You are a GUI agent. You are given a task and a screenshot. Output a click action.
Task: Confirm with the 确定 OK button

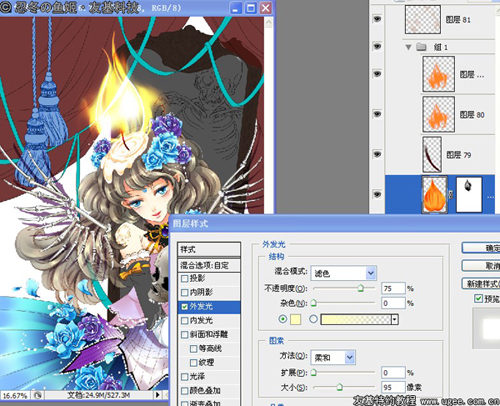click(481, 248)
